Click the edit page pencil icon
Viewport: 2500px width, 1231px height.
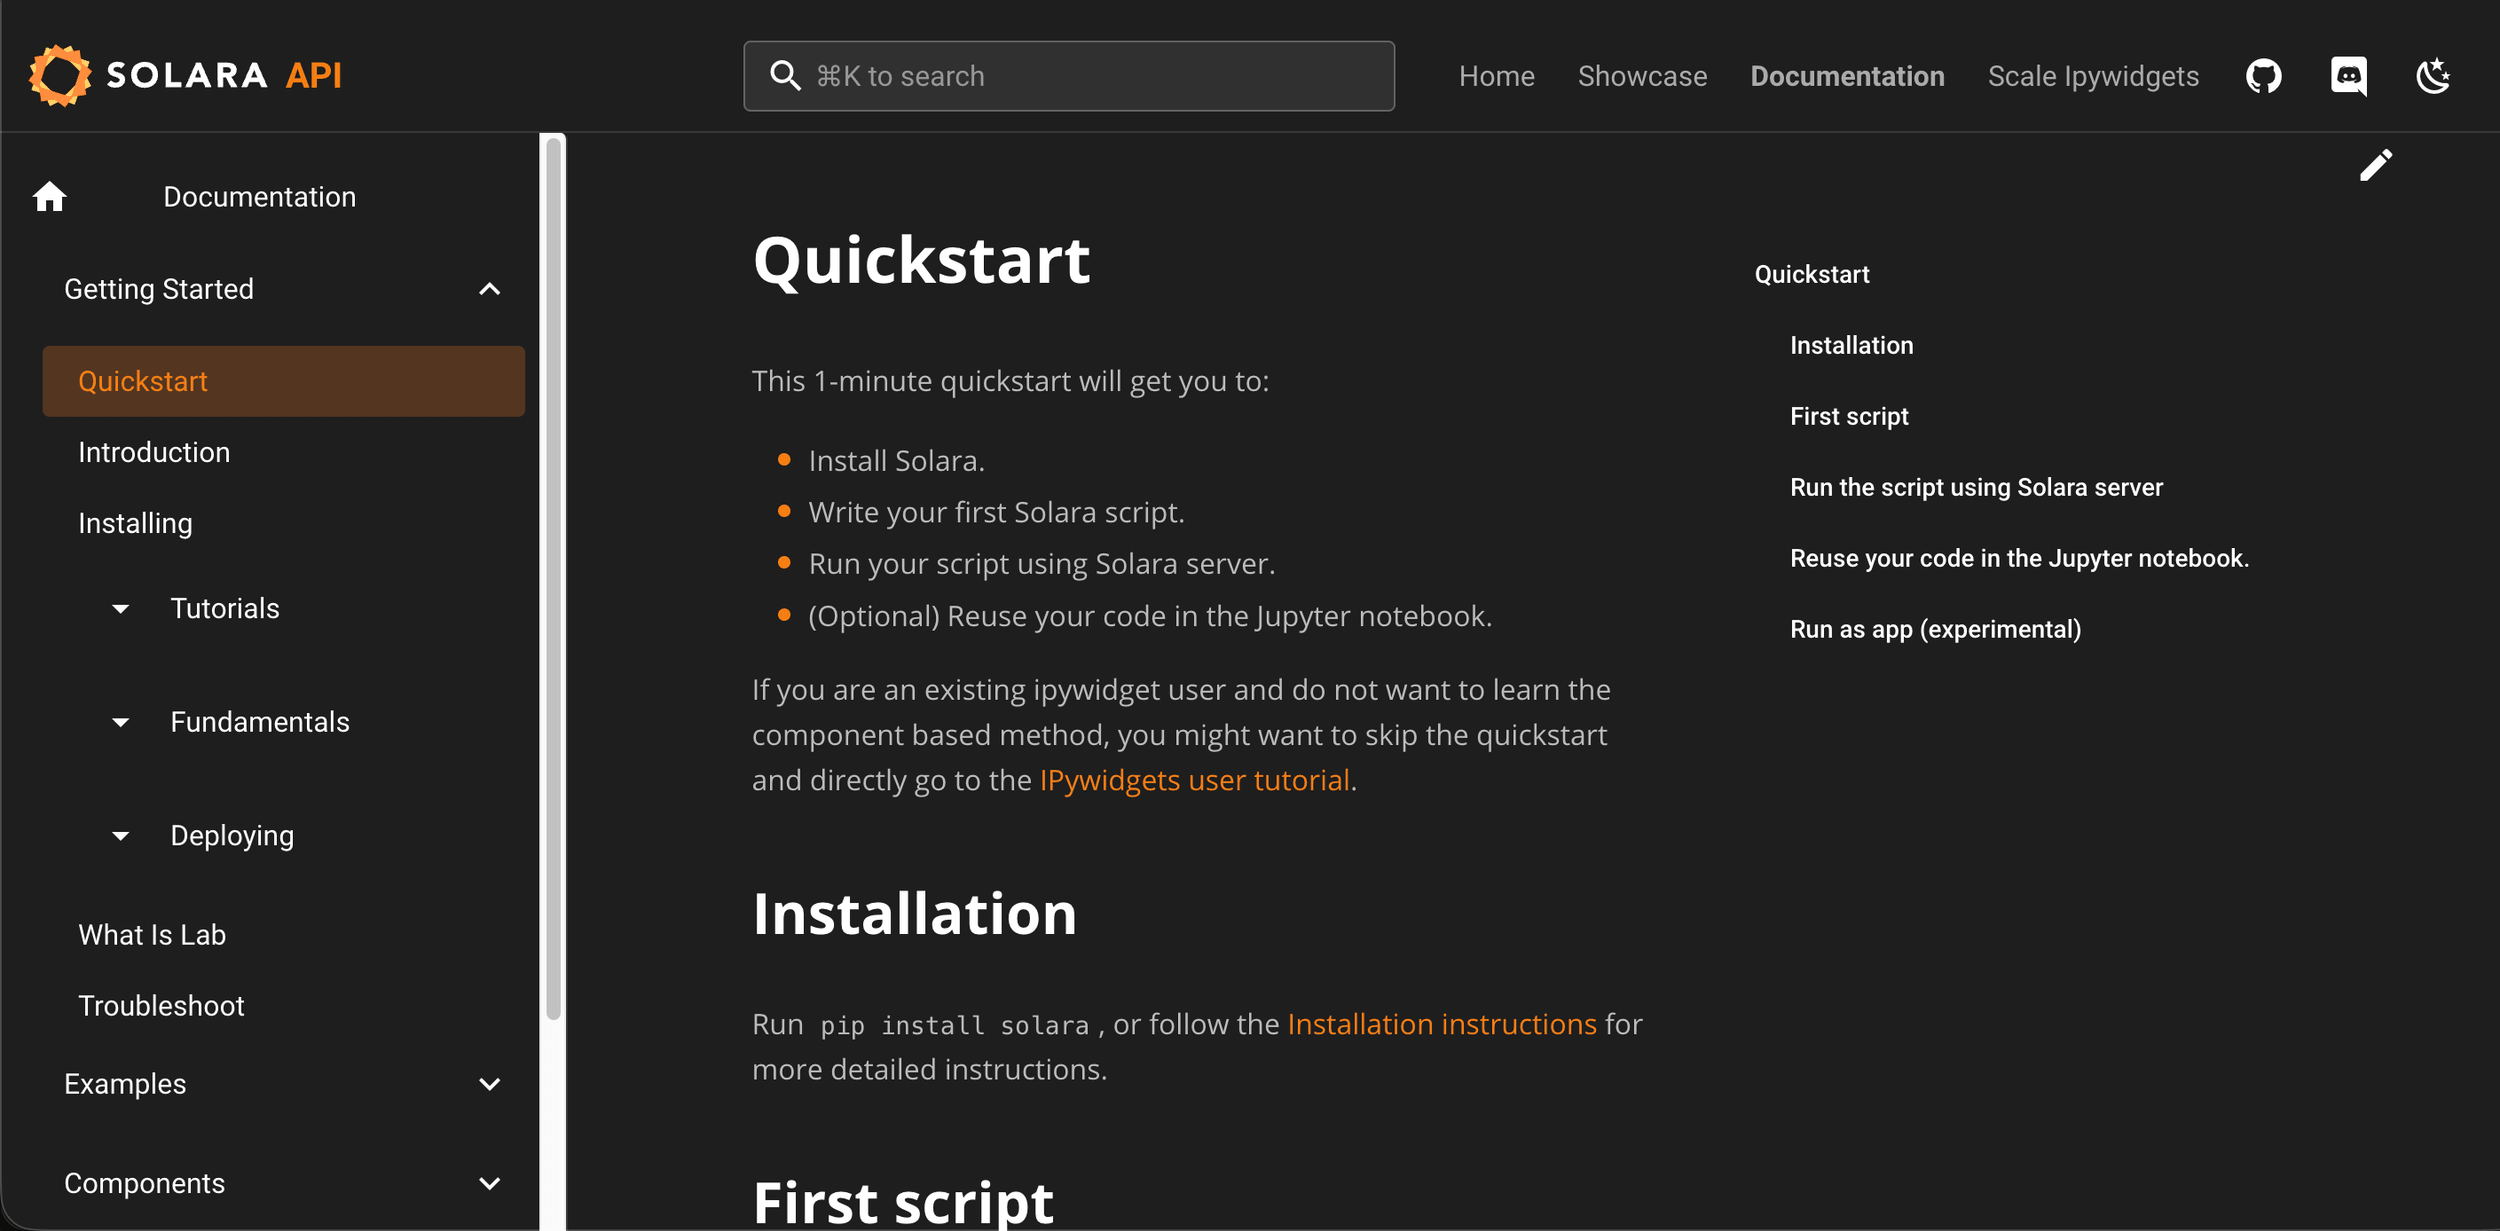[x=2376, y=165]
